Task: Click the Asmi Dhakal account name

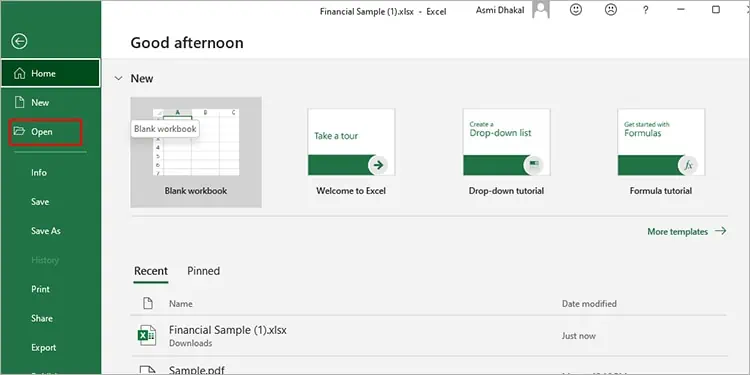Action: pos(500,10)
